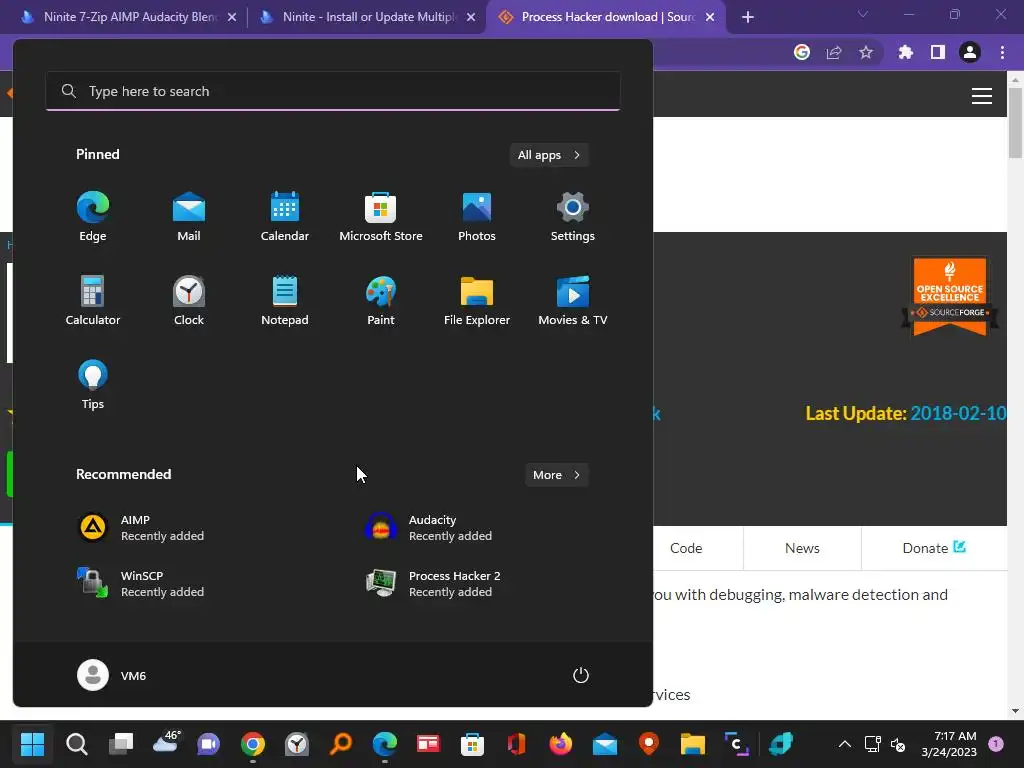
Task: Launch the pinned Movies & TV app
Action: 573,300
